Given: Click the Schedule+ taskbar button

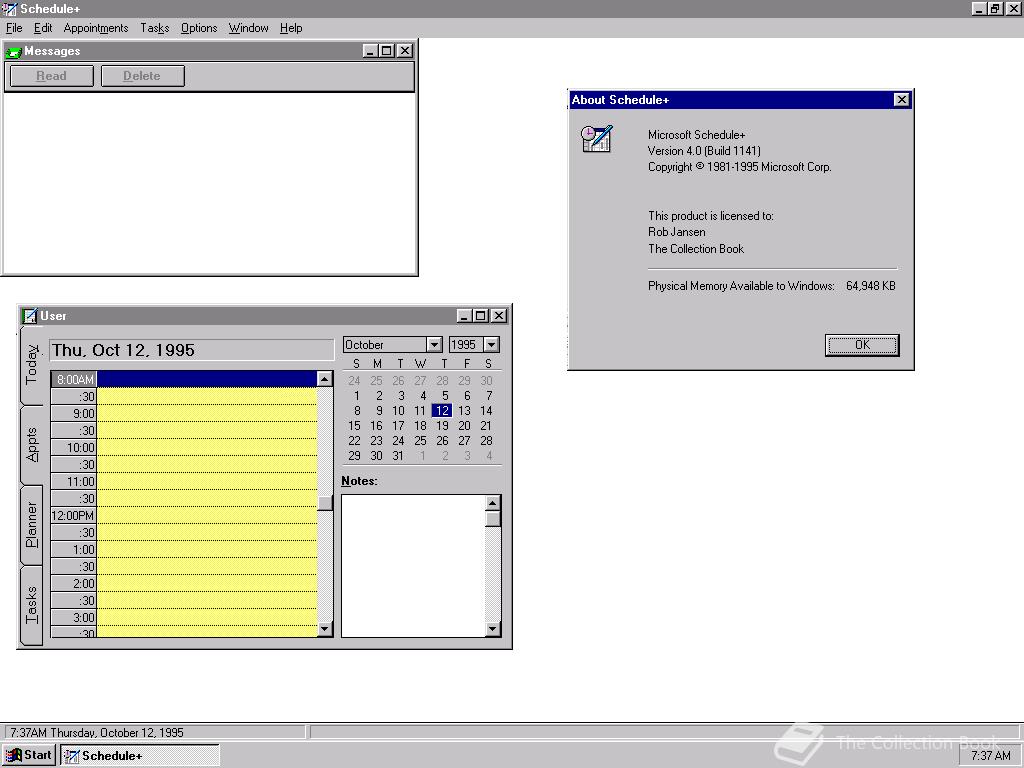Looking at the screenshot, I should (140, 756).
